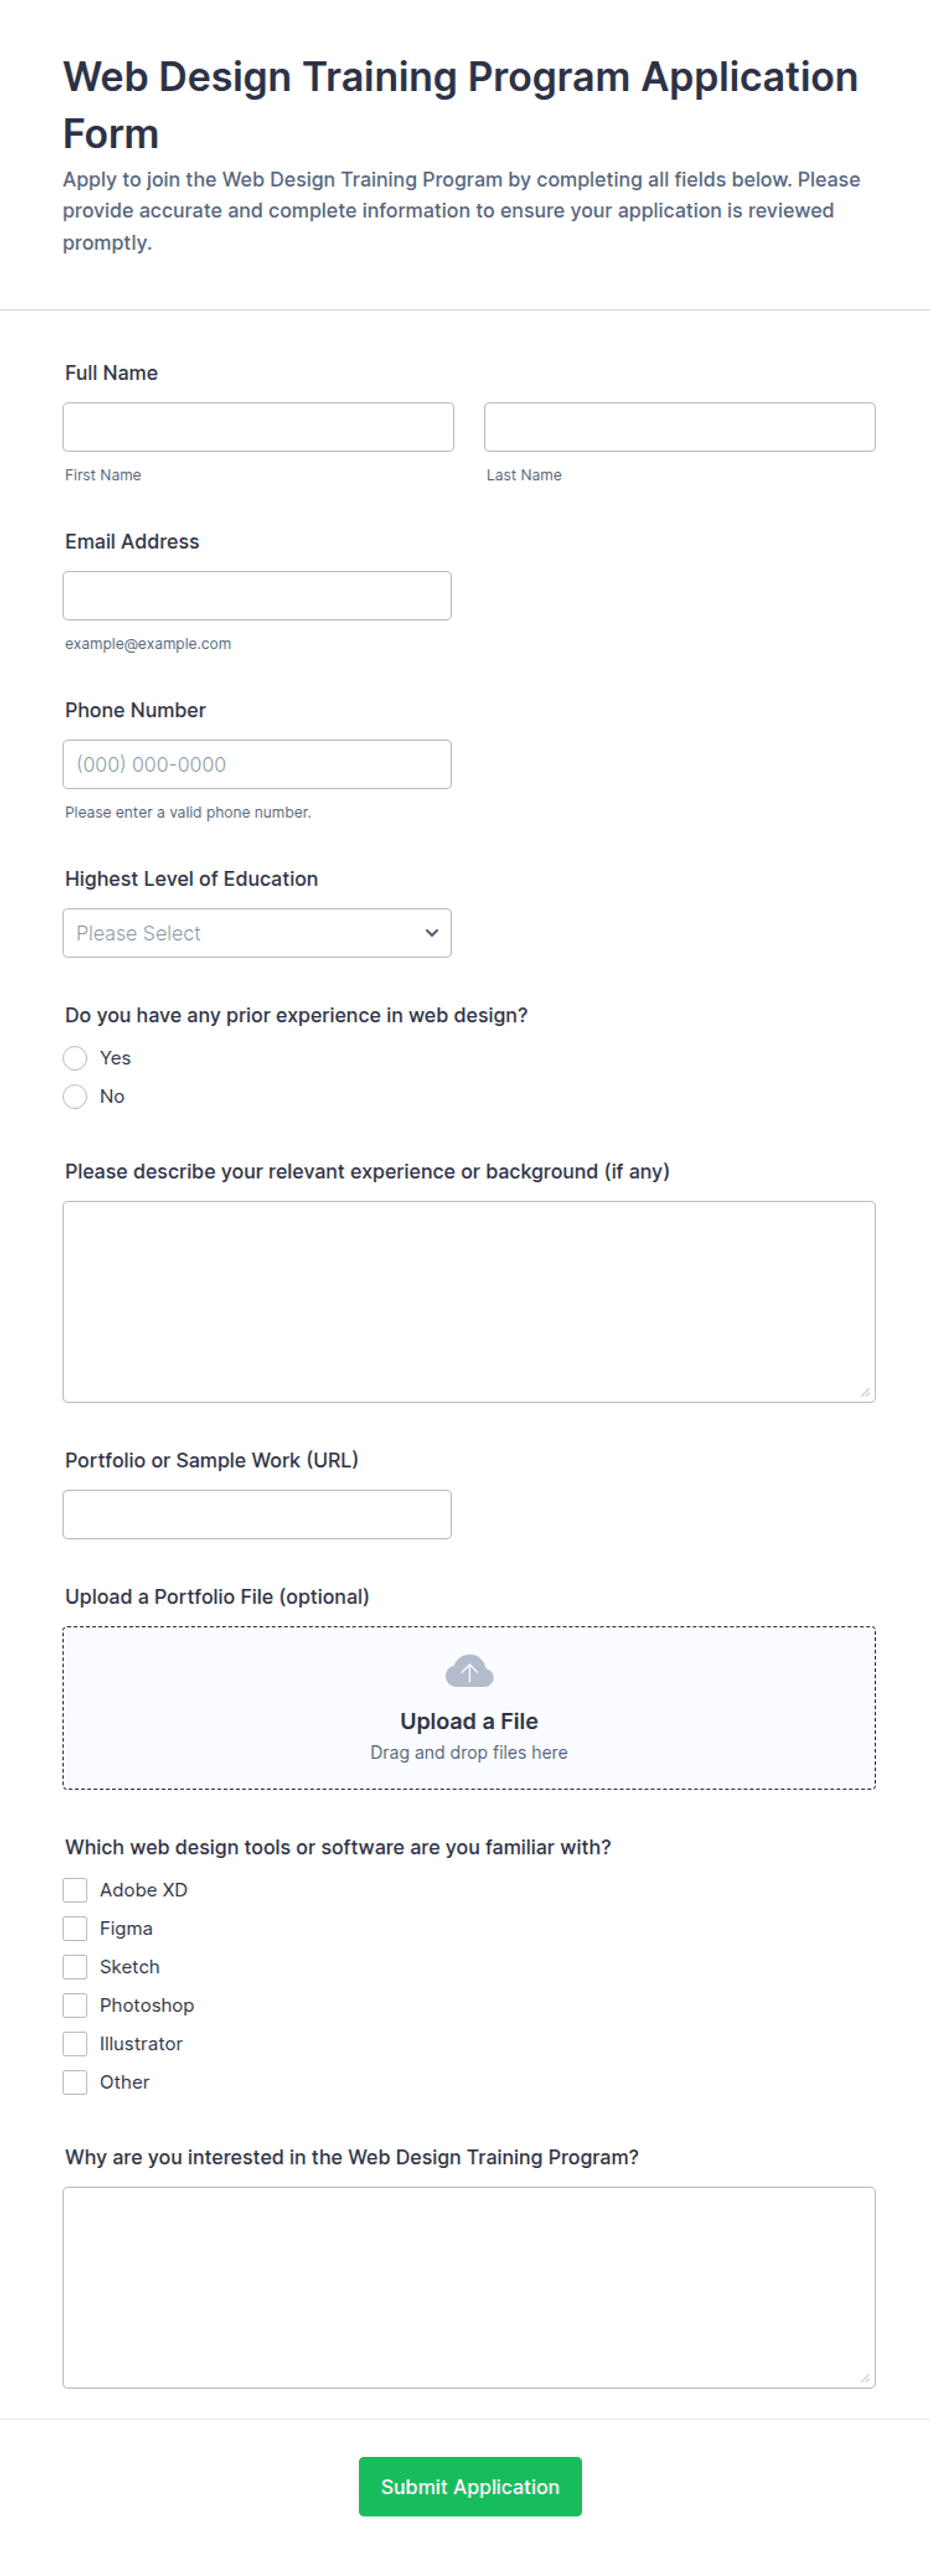Click the Phone Number field
Screen dimensions: 930x2566
pyautogui.click(x=257, y=765)
